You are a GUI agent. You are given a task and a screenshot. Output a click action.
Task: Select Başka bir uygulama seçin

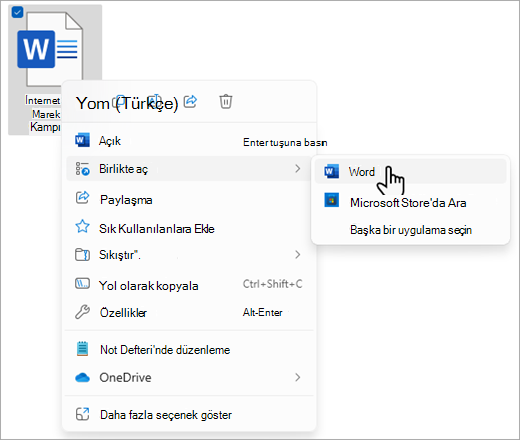coord(411,230)
